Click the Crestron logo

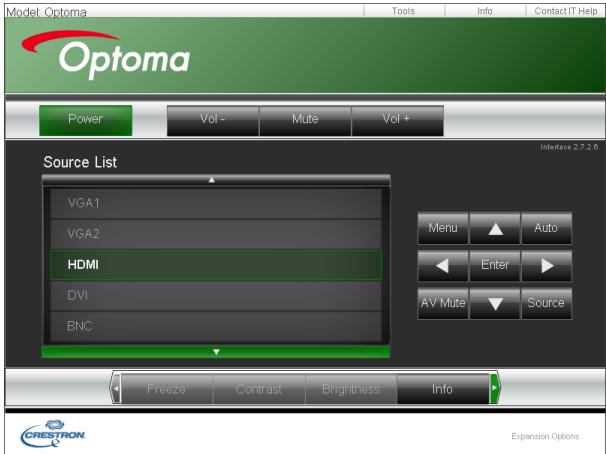[x=53, y=434]
